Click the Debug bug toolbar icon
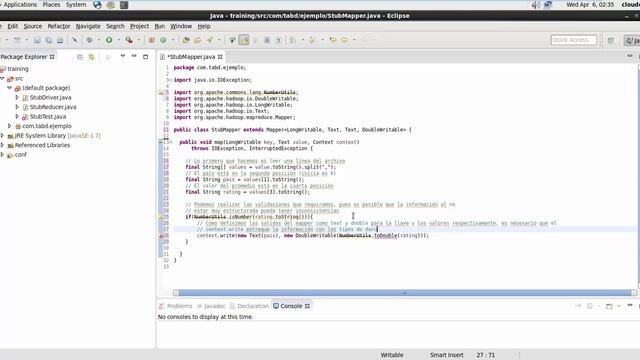Image resolution: width=640 pixels, height=360 pixels. point(89,40)
